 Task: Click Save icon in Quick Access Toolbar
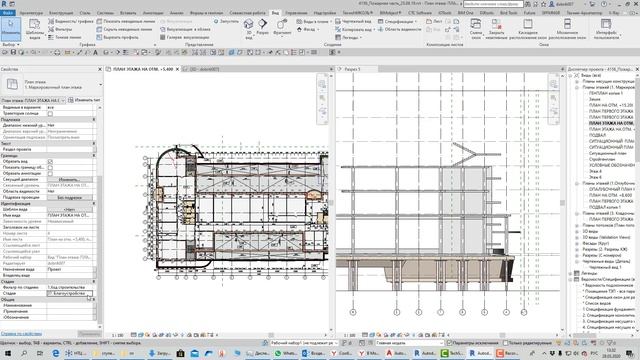coord(13,52)
